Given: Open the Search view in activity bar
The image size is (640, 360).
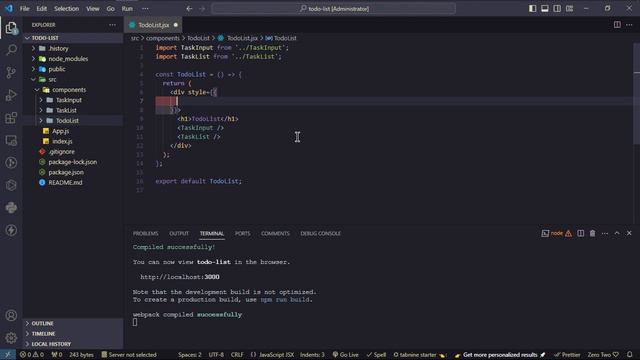Looking at the screenshot, I should coord(11,50).
